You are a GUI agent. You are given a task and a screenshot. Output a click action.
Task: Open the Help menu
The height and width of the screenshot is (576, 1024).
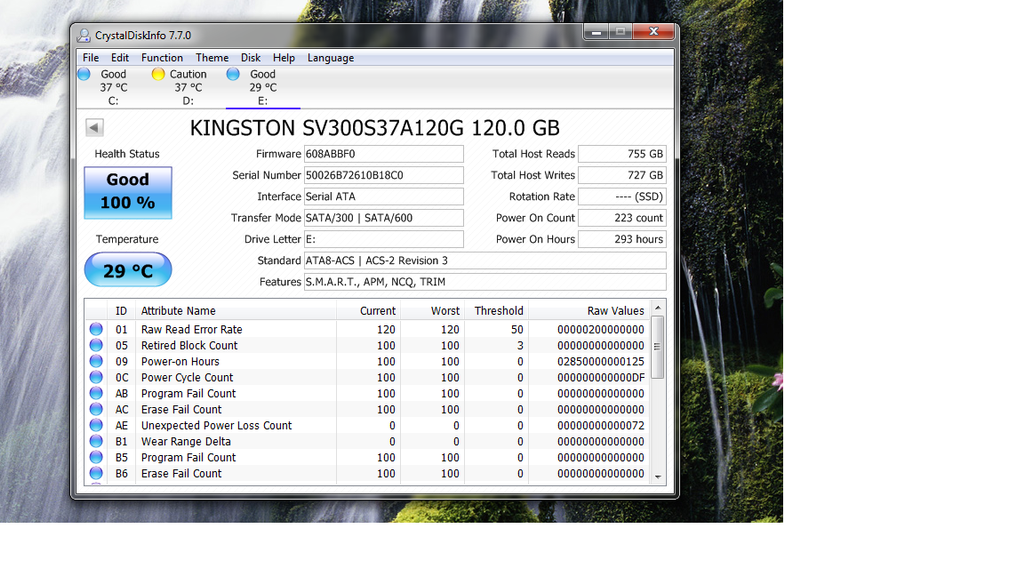click(284, 57)
